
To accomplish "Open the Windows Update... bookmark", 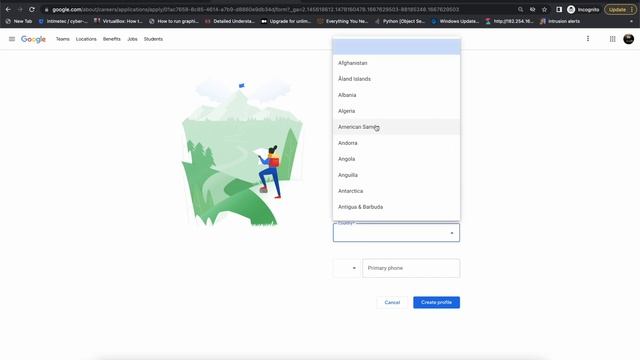I will (455, 21).
